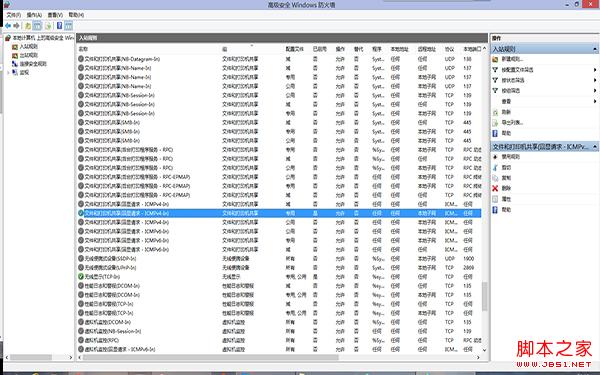This screenshot has width=600, height=375.
Task: Toggle the show/hide console tree toolbar icon
Action: (37, 26)
